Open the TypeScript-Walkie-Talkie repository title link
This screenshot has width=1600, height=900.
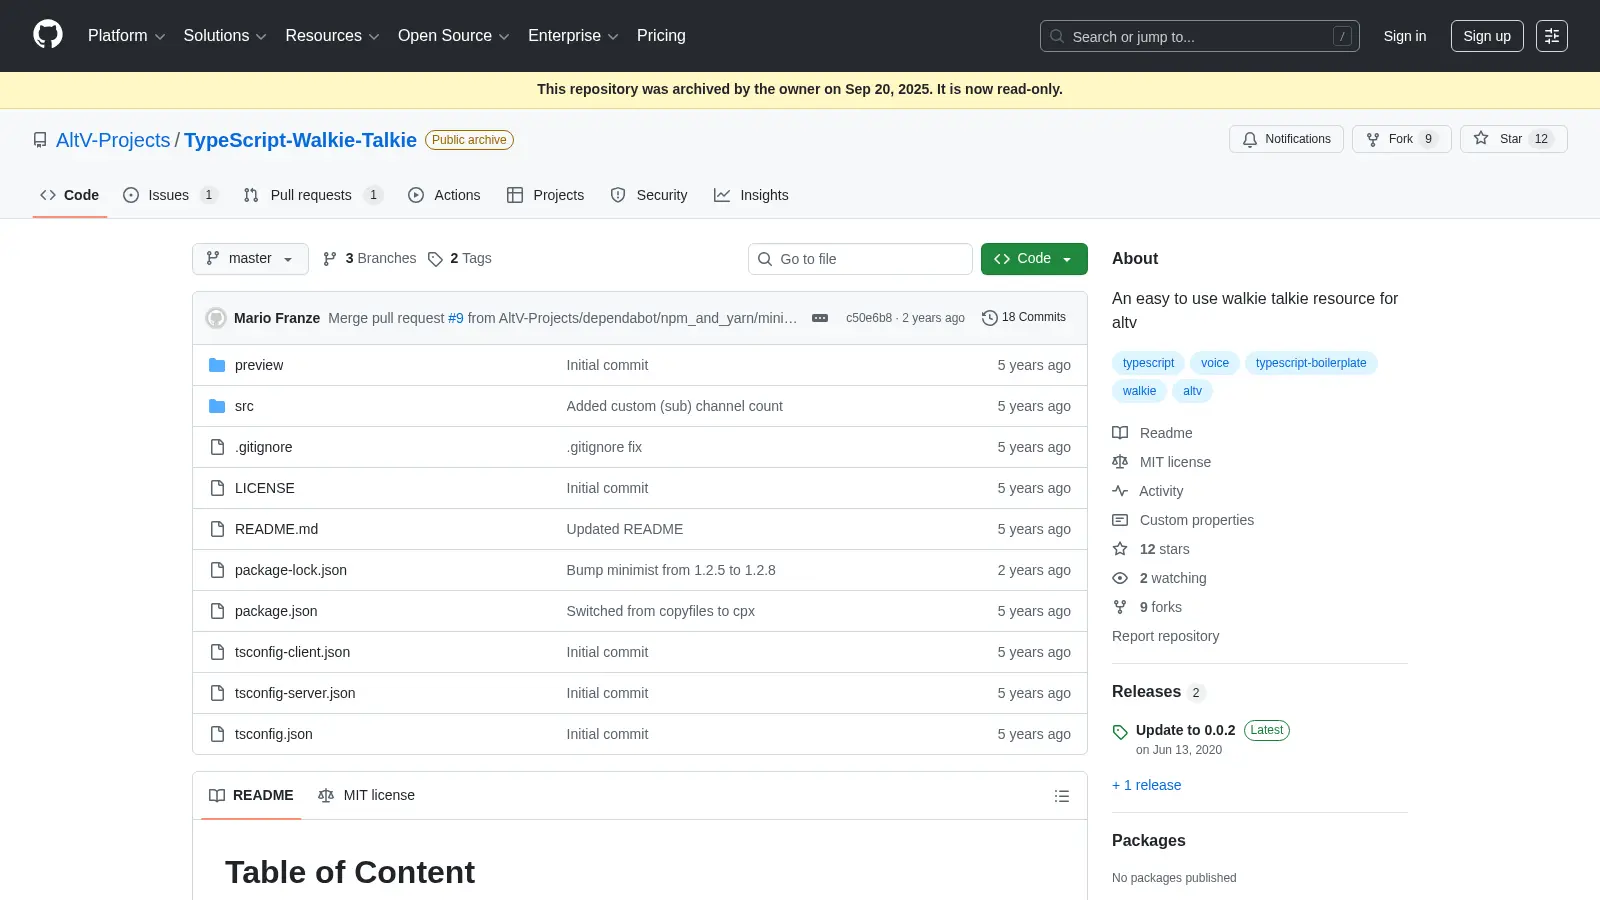point(300,140)
